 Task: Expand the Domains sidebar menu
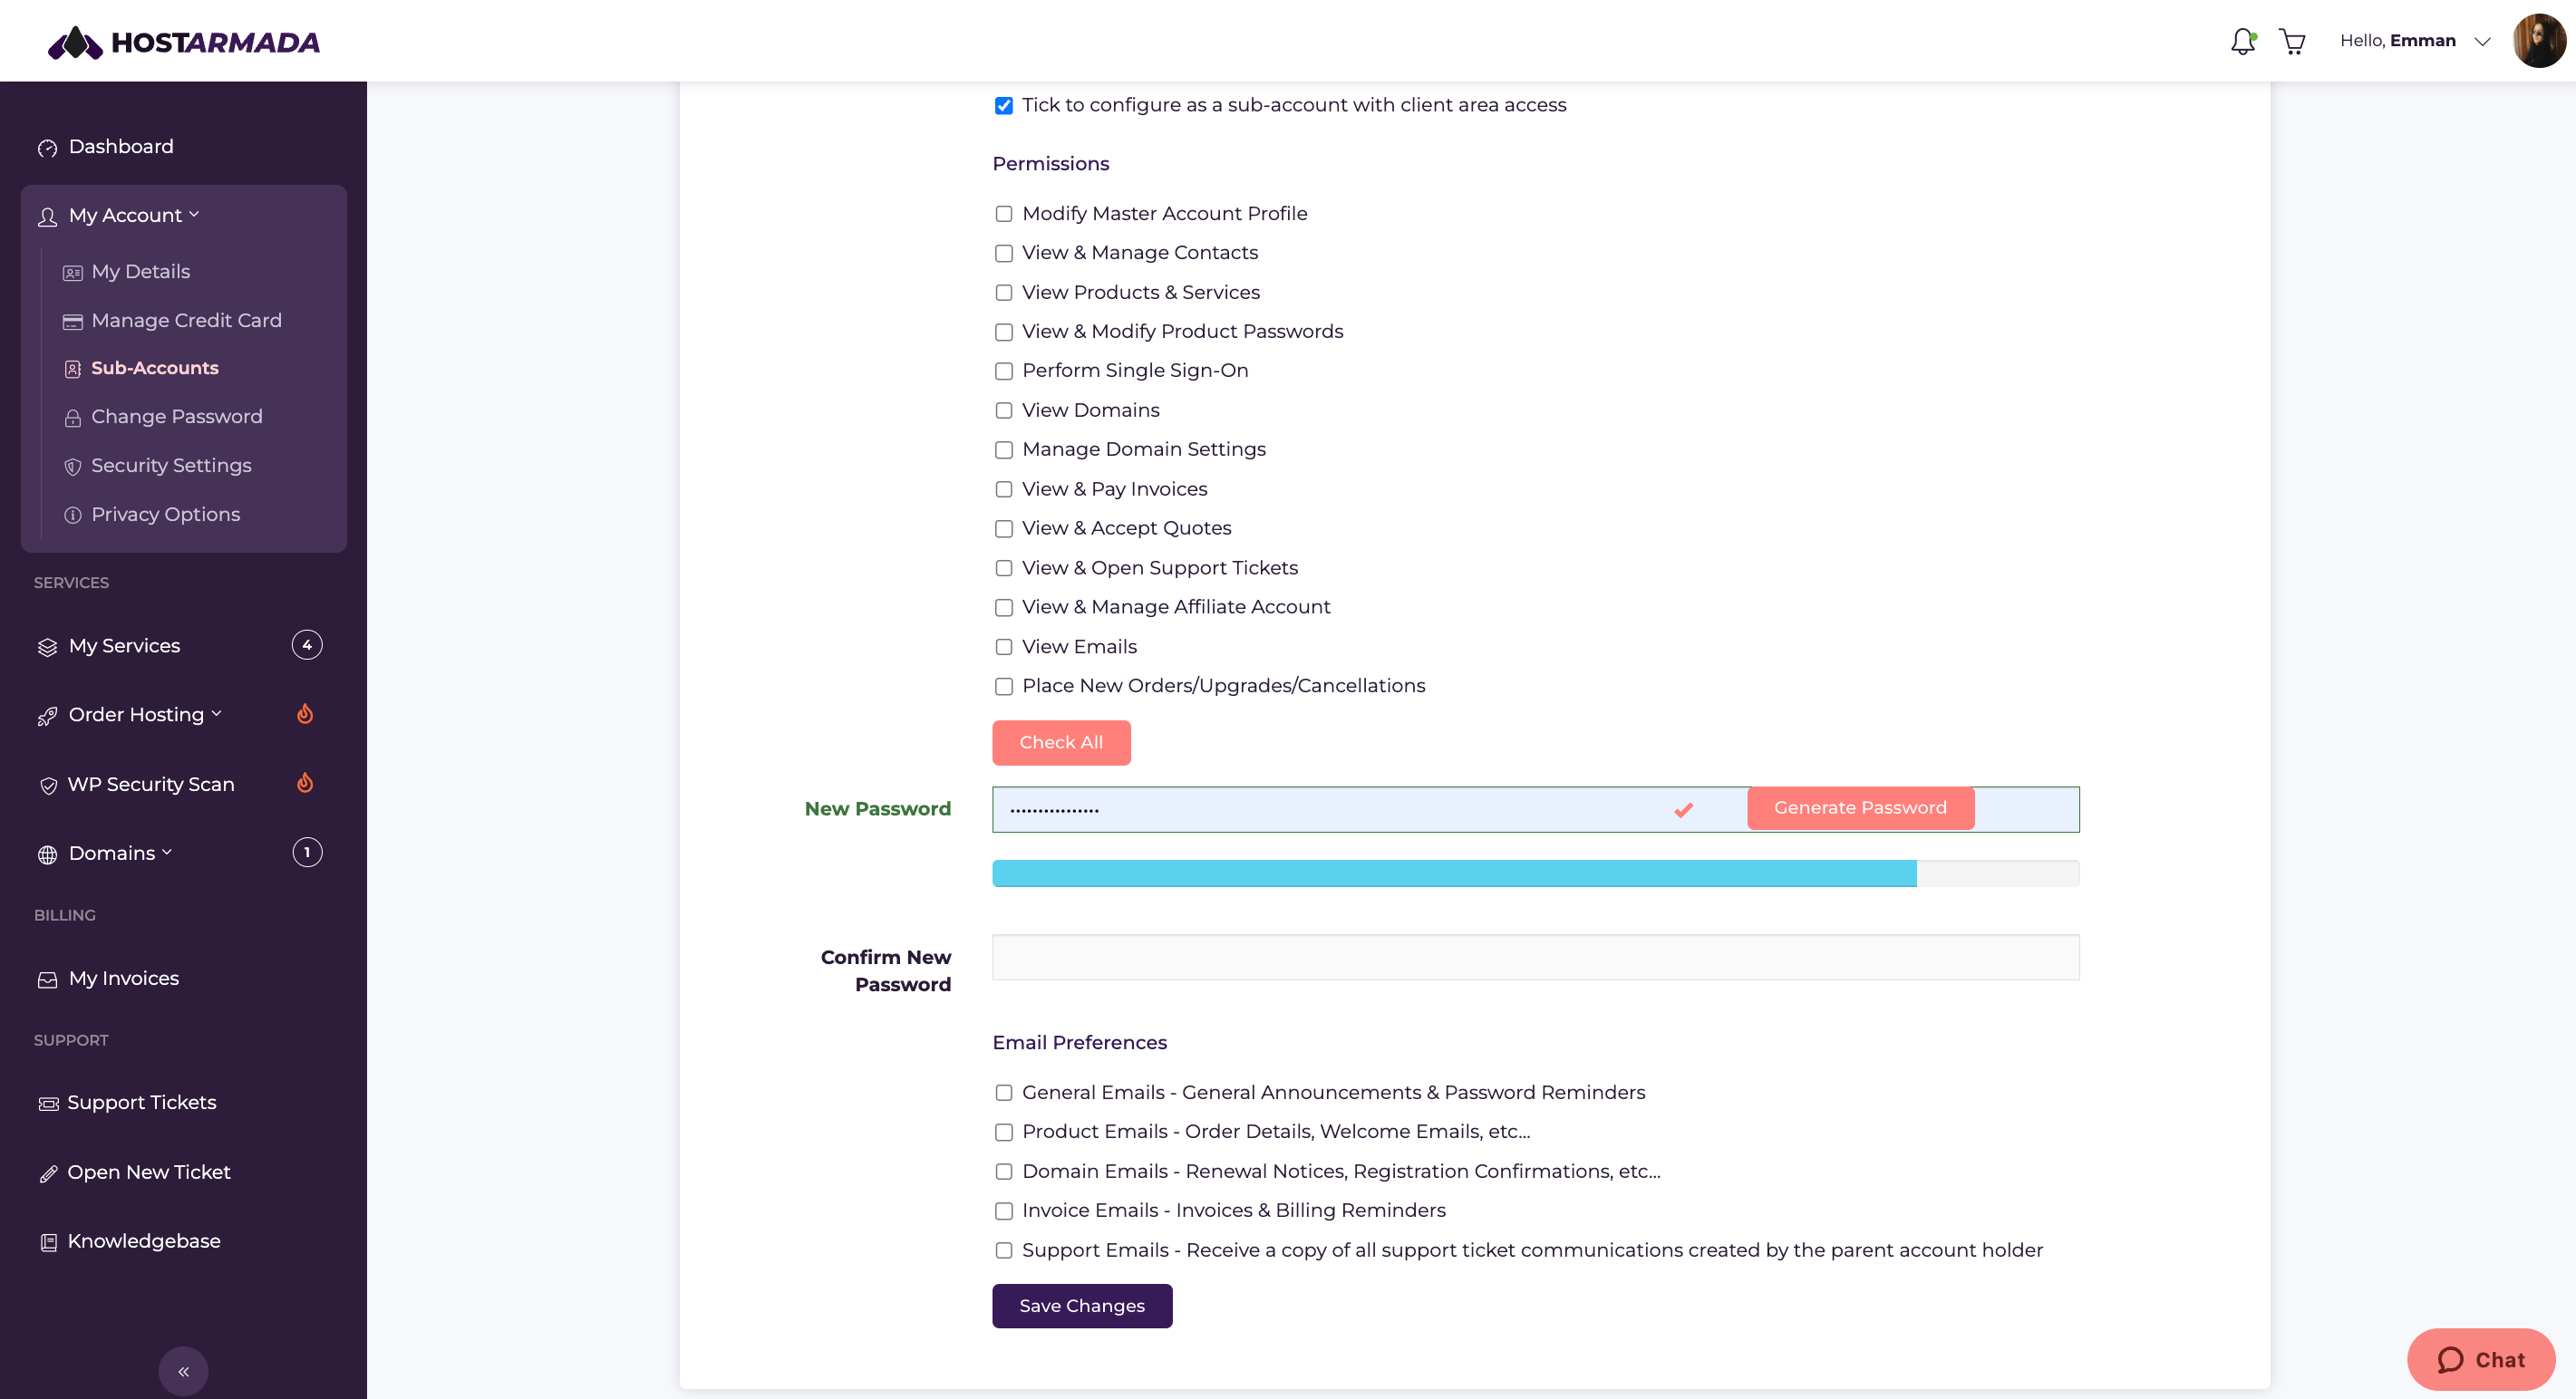[120, 853]
